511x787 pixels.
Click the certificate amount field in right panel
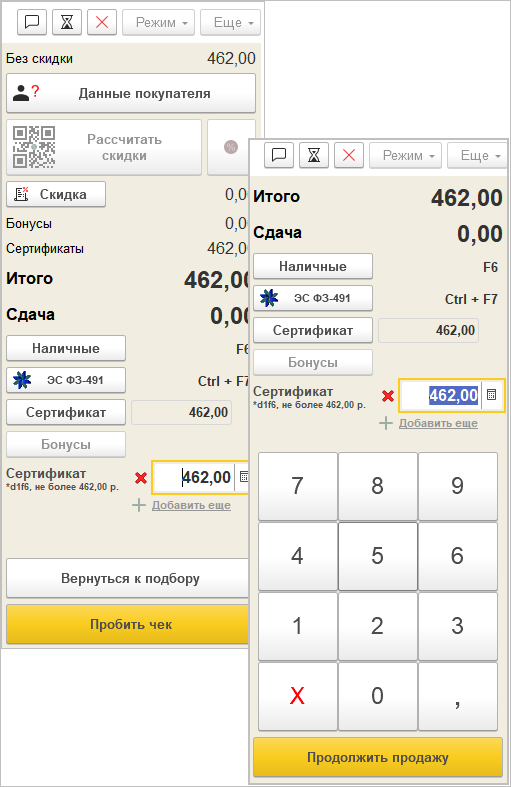tap(442, 395)
